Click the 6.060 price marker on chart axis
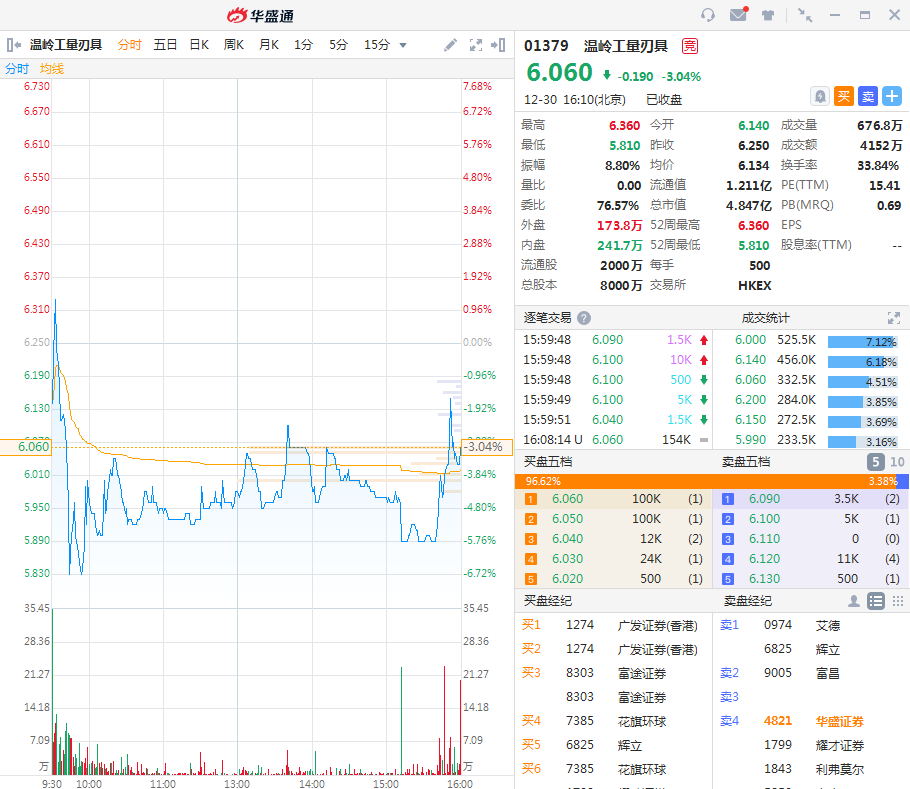Viewport: 910px width, 789px height. coord(26,447)
